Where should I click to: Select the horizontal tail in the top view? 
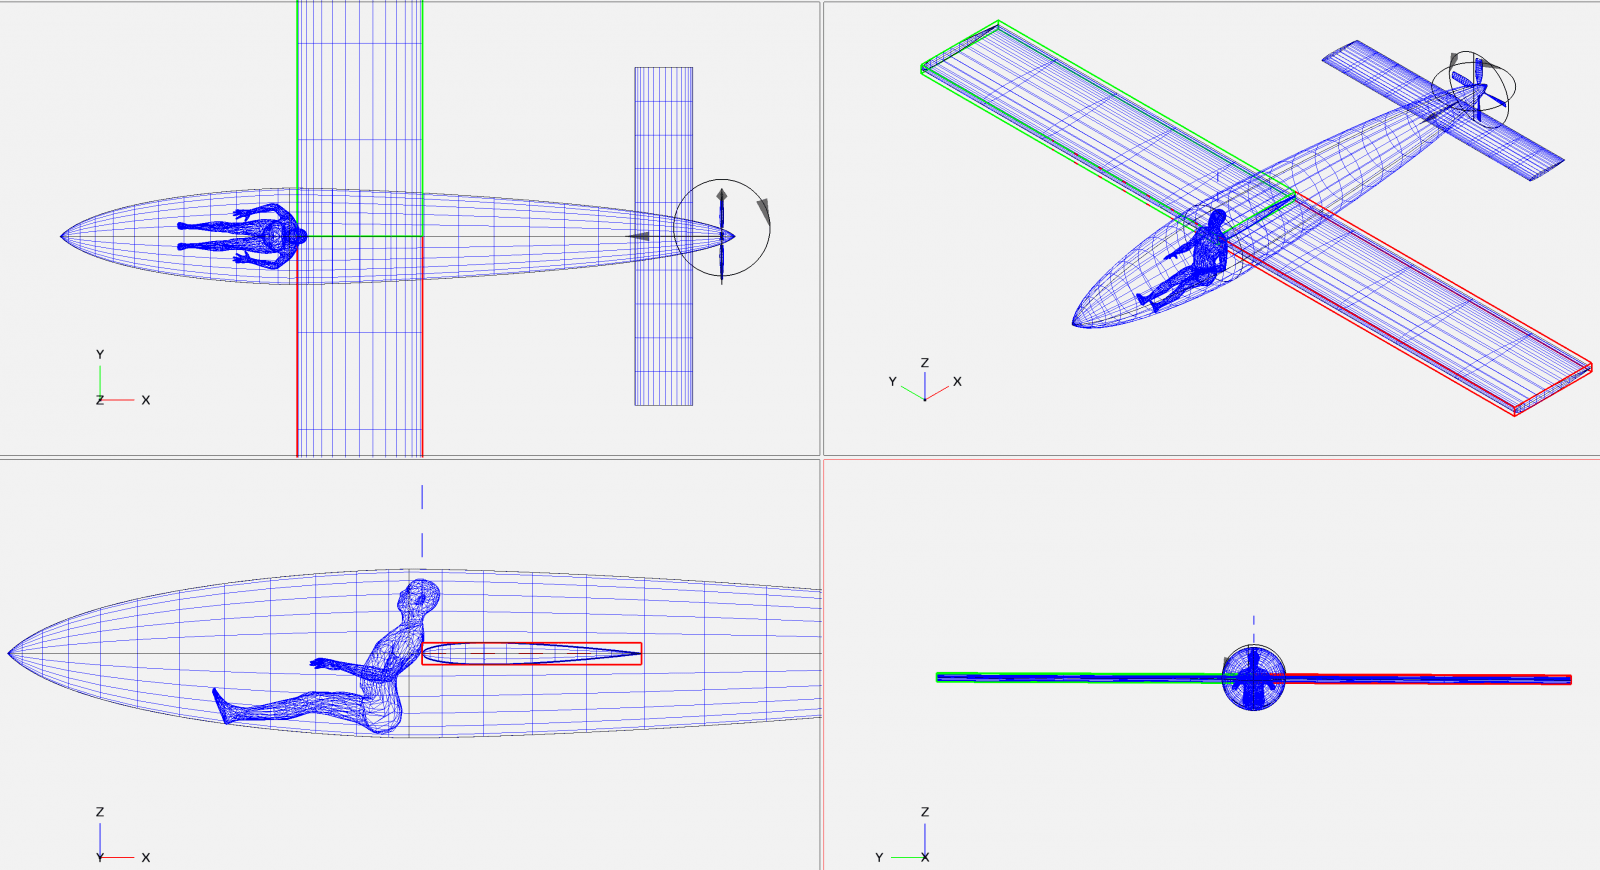tap(663, 236)
